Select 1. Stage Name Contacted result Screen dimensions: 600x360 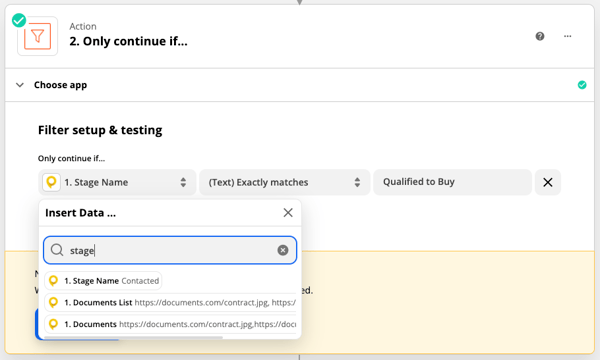coord(103,281)
